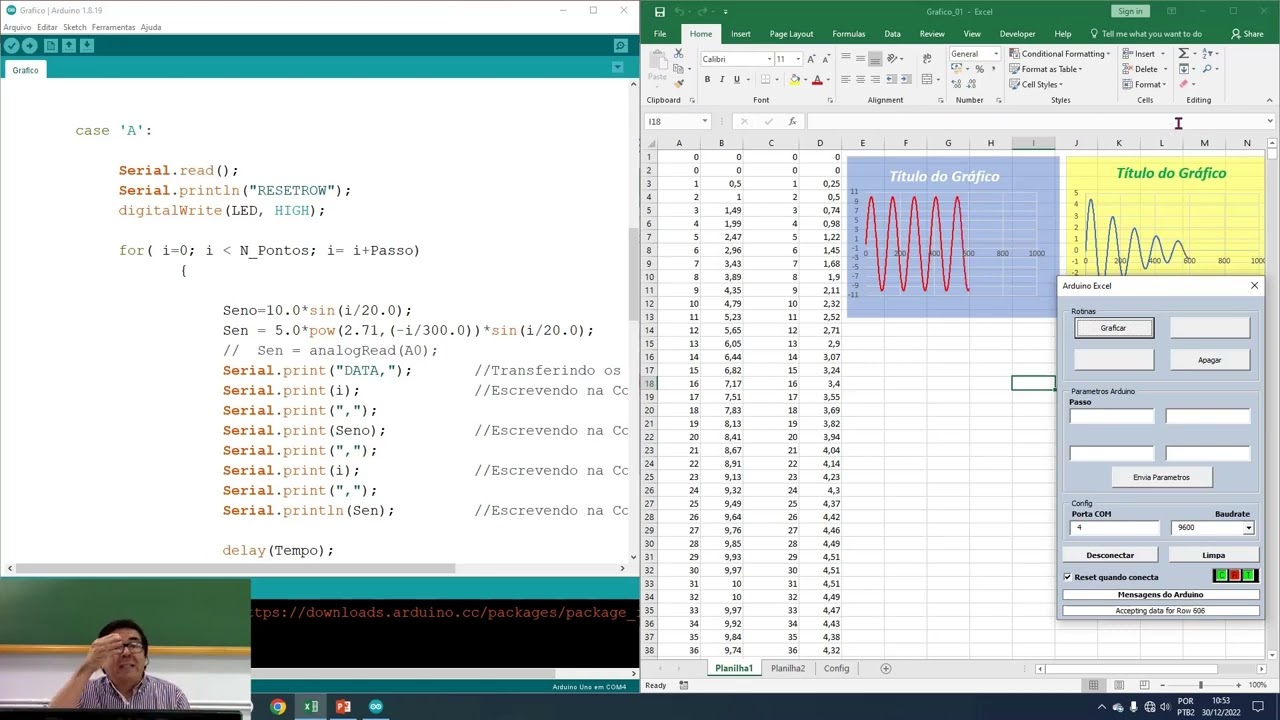The width and height of the screenshot is (1280, 720).
Task: Create a new Arduino sketch
Action: click(50, 46)
